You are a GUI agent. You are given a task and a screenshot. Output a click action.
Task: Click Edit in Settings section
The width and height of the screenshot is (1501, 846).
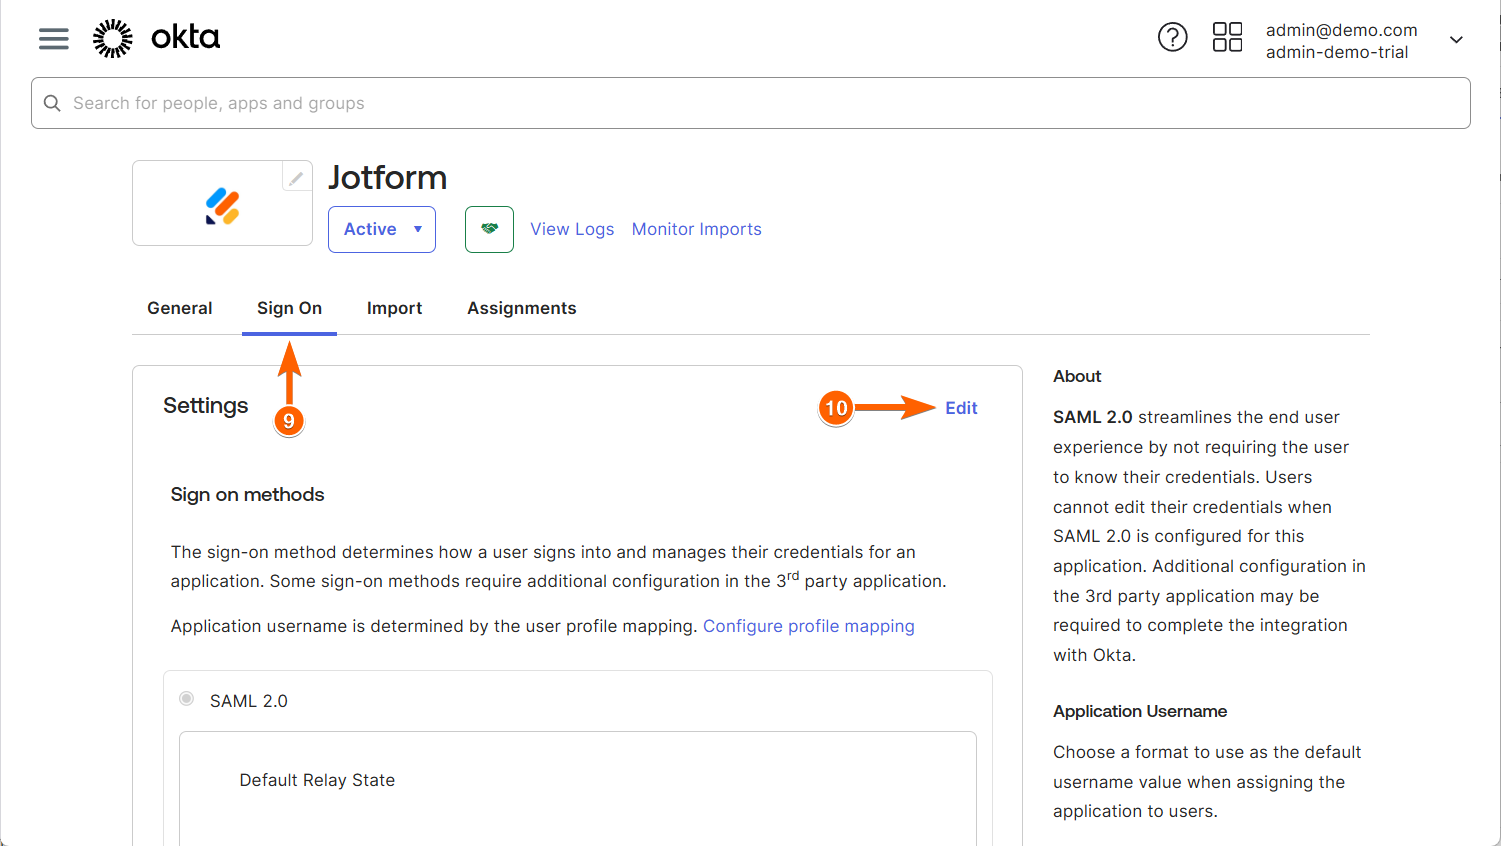(961, 408)
